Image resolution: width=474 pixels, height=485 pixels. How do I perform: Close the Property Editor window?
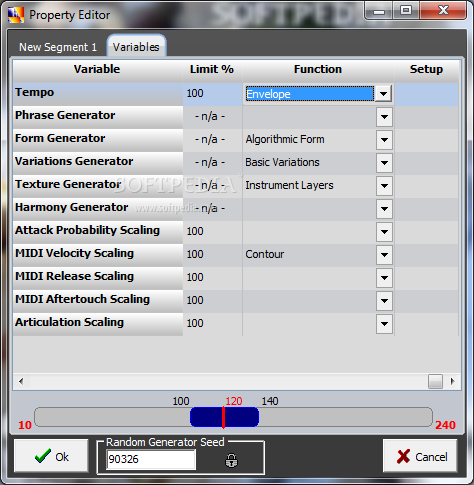click(443, 11)
